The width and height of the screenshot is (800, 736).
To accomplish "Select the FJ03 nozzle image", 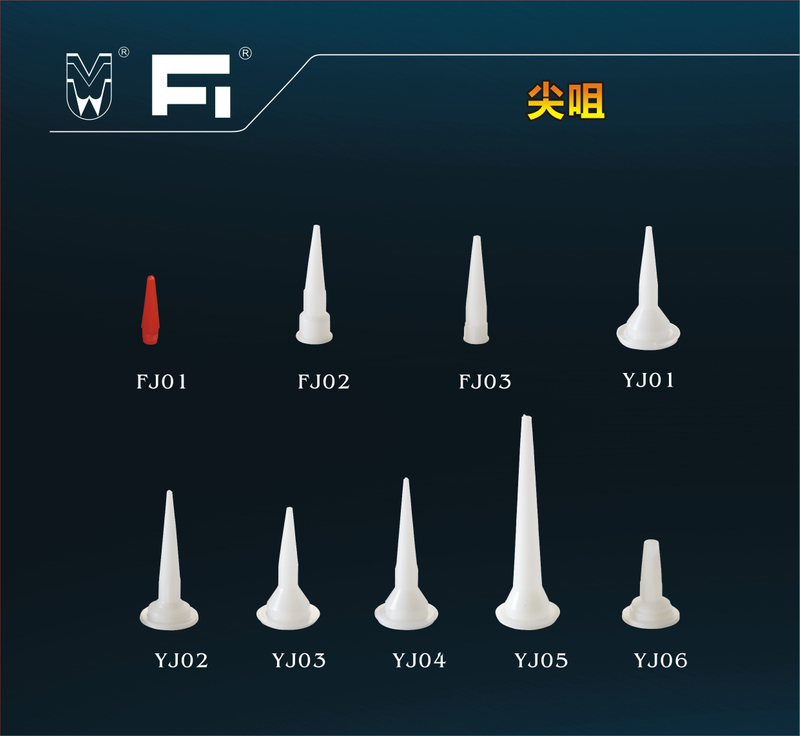I will click(x=476, y=290).
